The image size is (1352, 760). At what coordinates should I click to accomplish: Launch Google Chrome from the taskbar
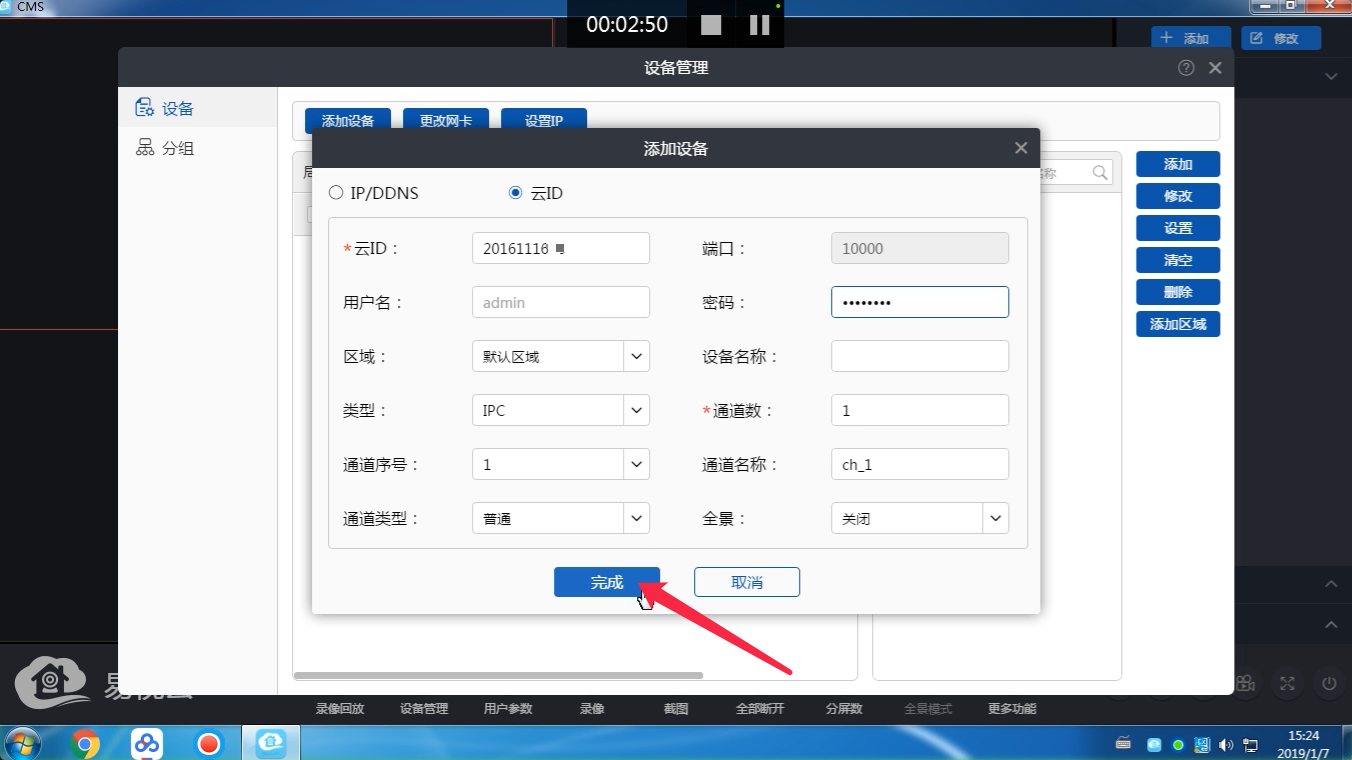pyautogui.click(x=86, y=744)
